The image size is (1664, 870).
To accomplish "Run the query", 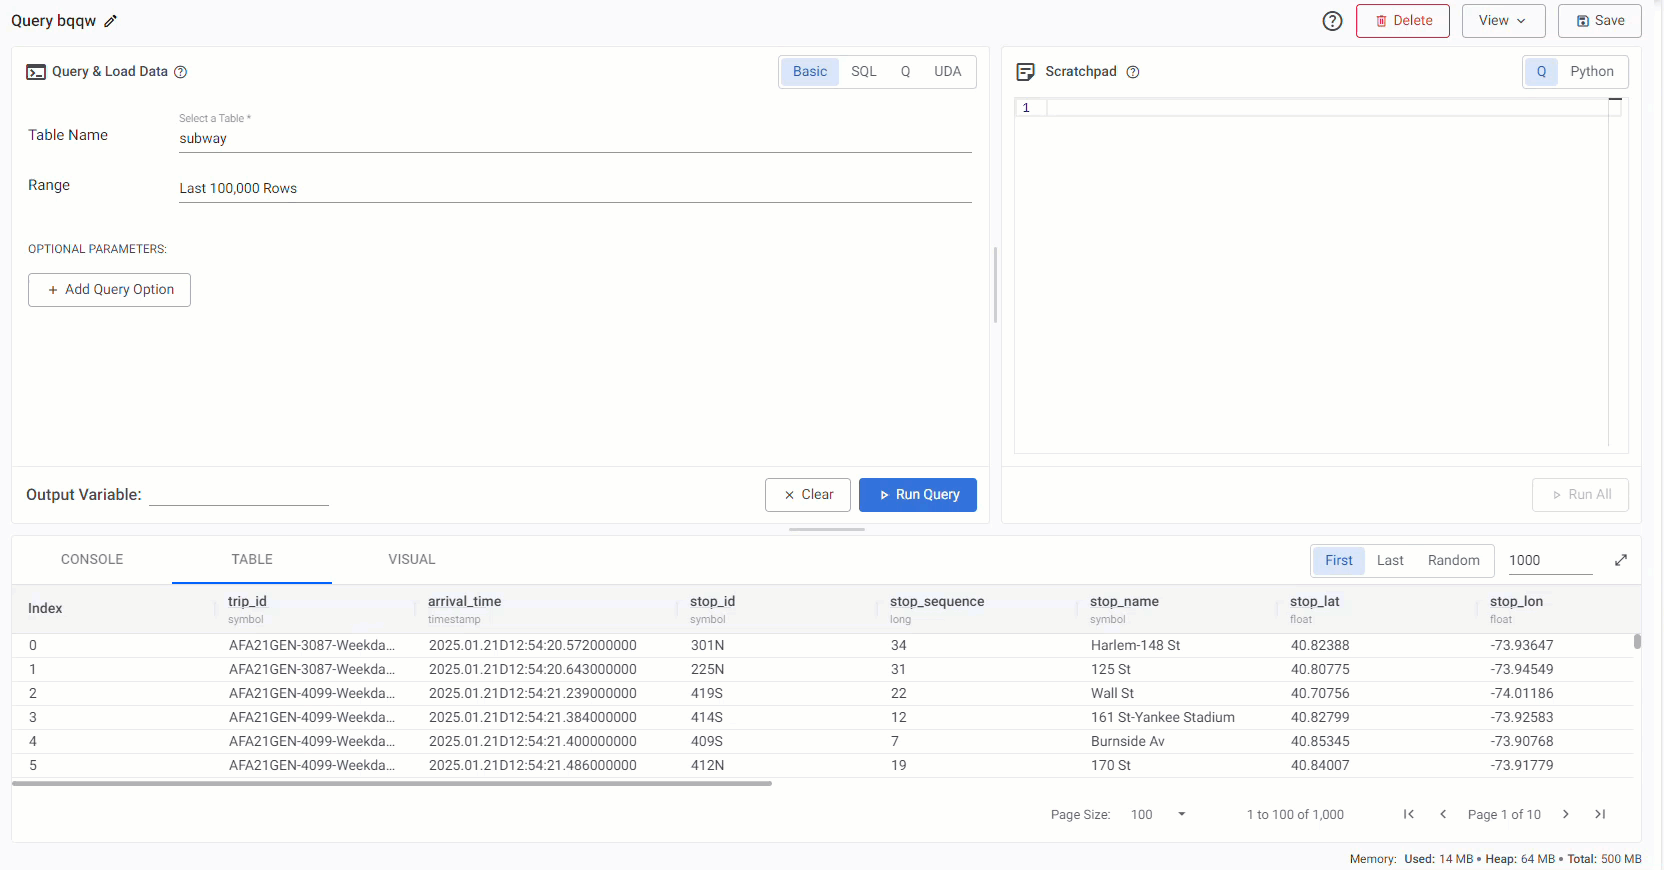I will [x=918, y=495].
